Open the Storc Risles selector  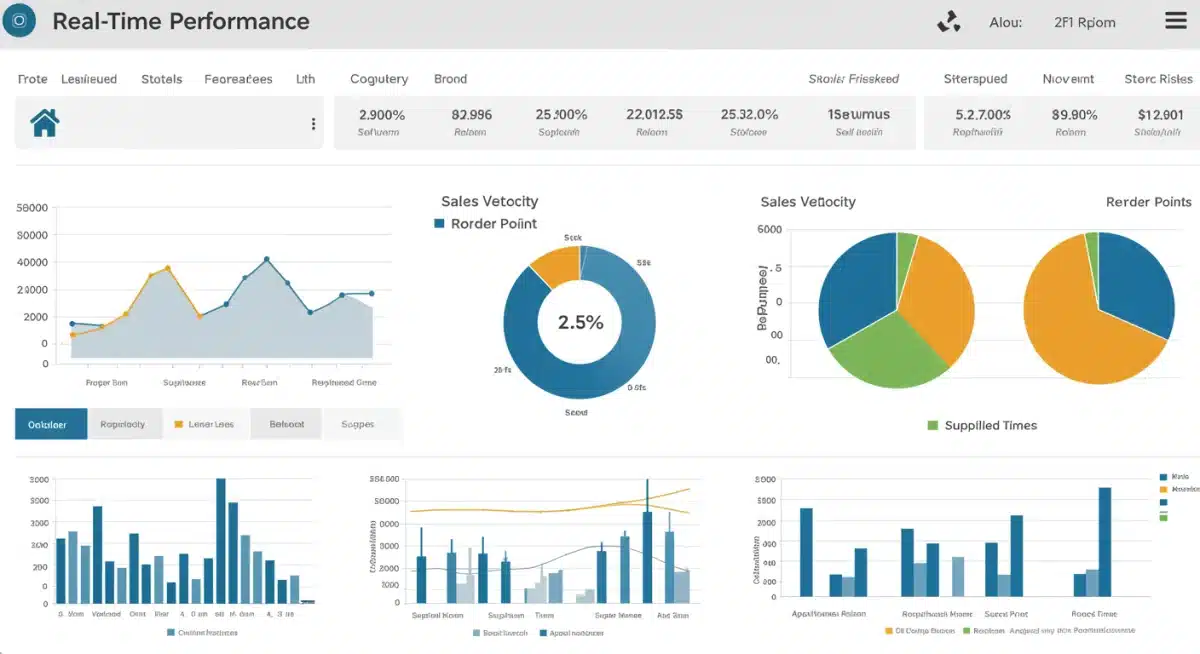point(1160,78)
